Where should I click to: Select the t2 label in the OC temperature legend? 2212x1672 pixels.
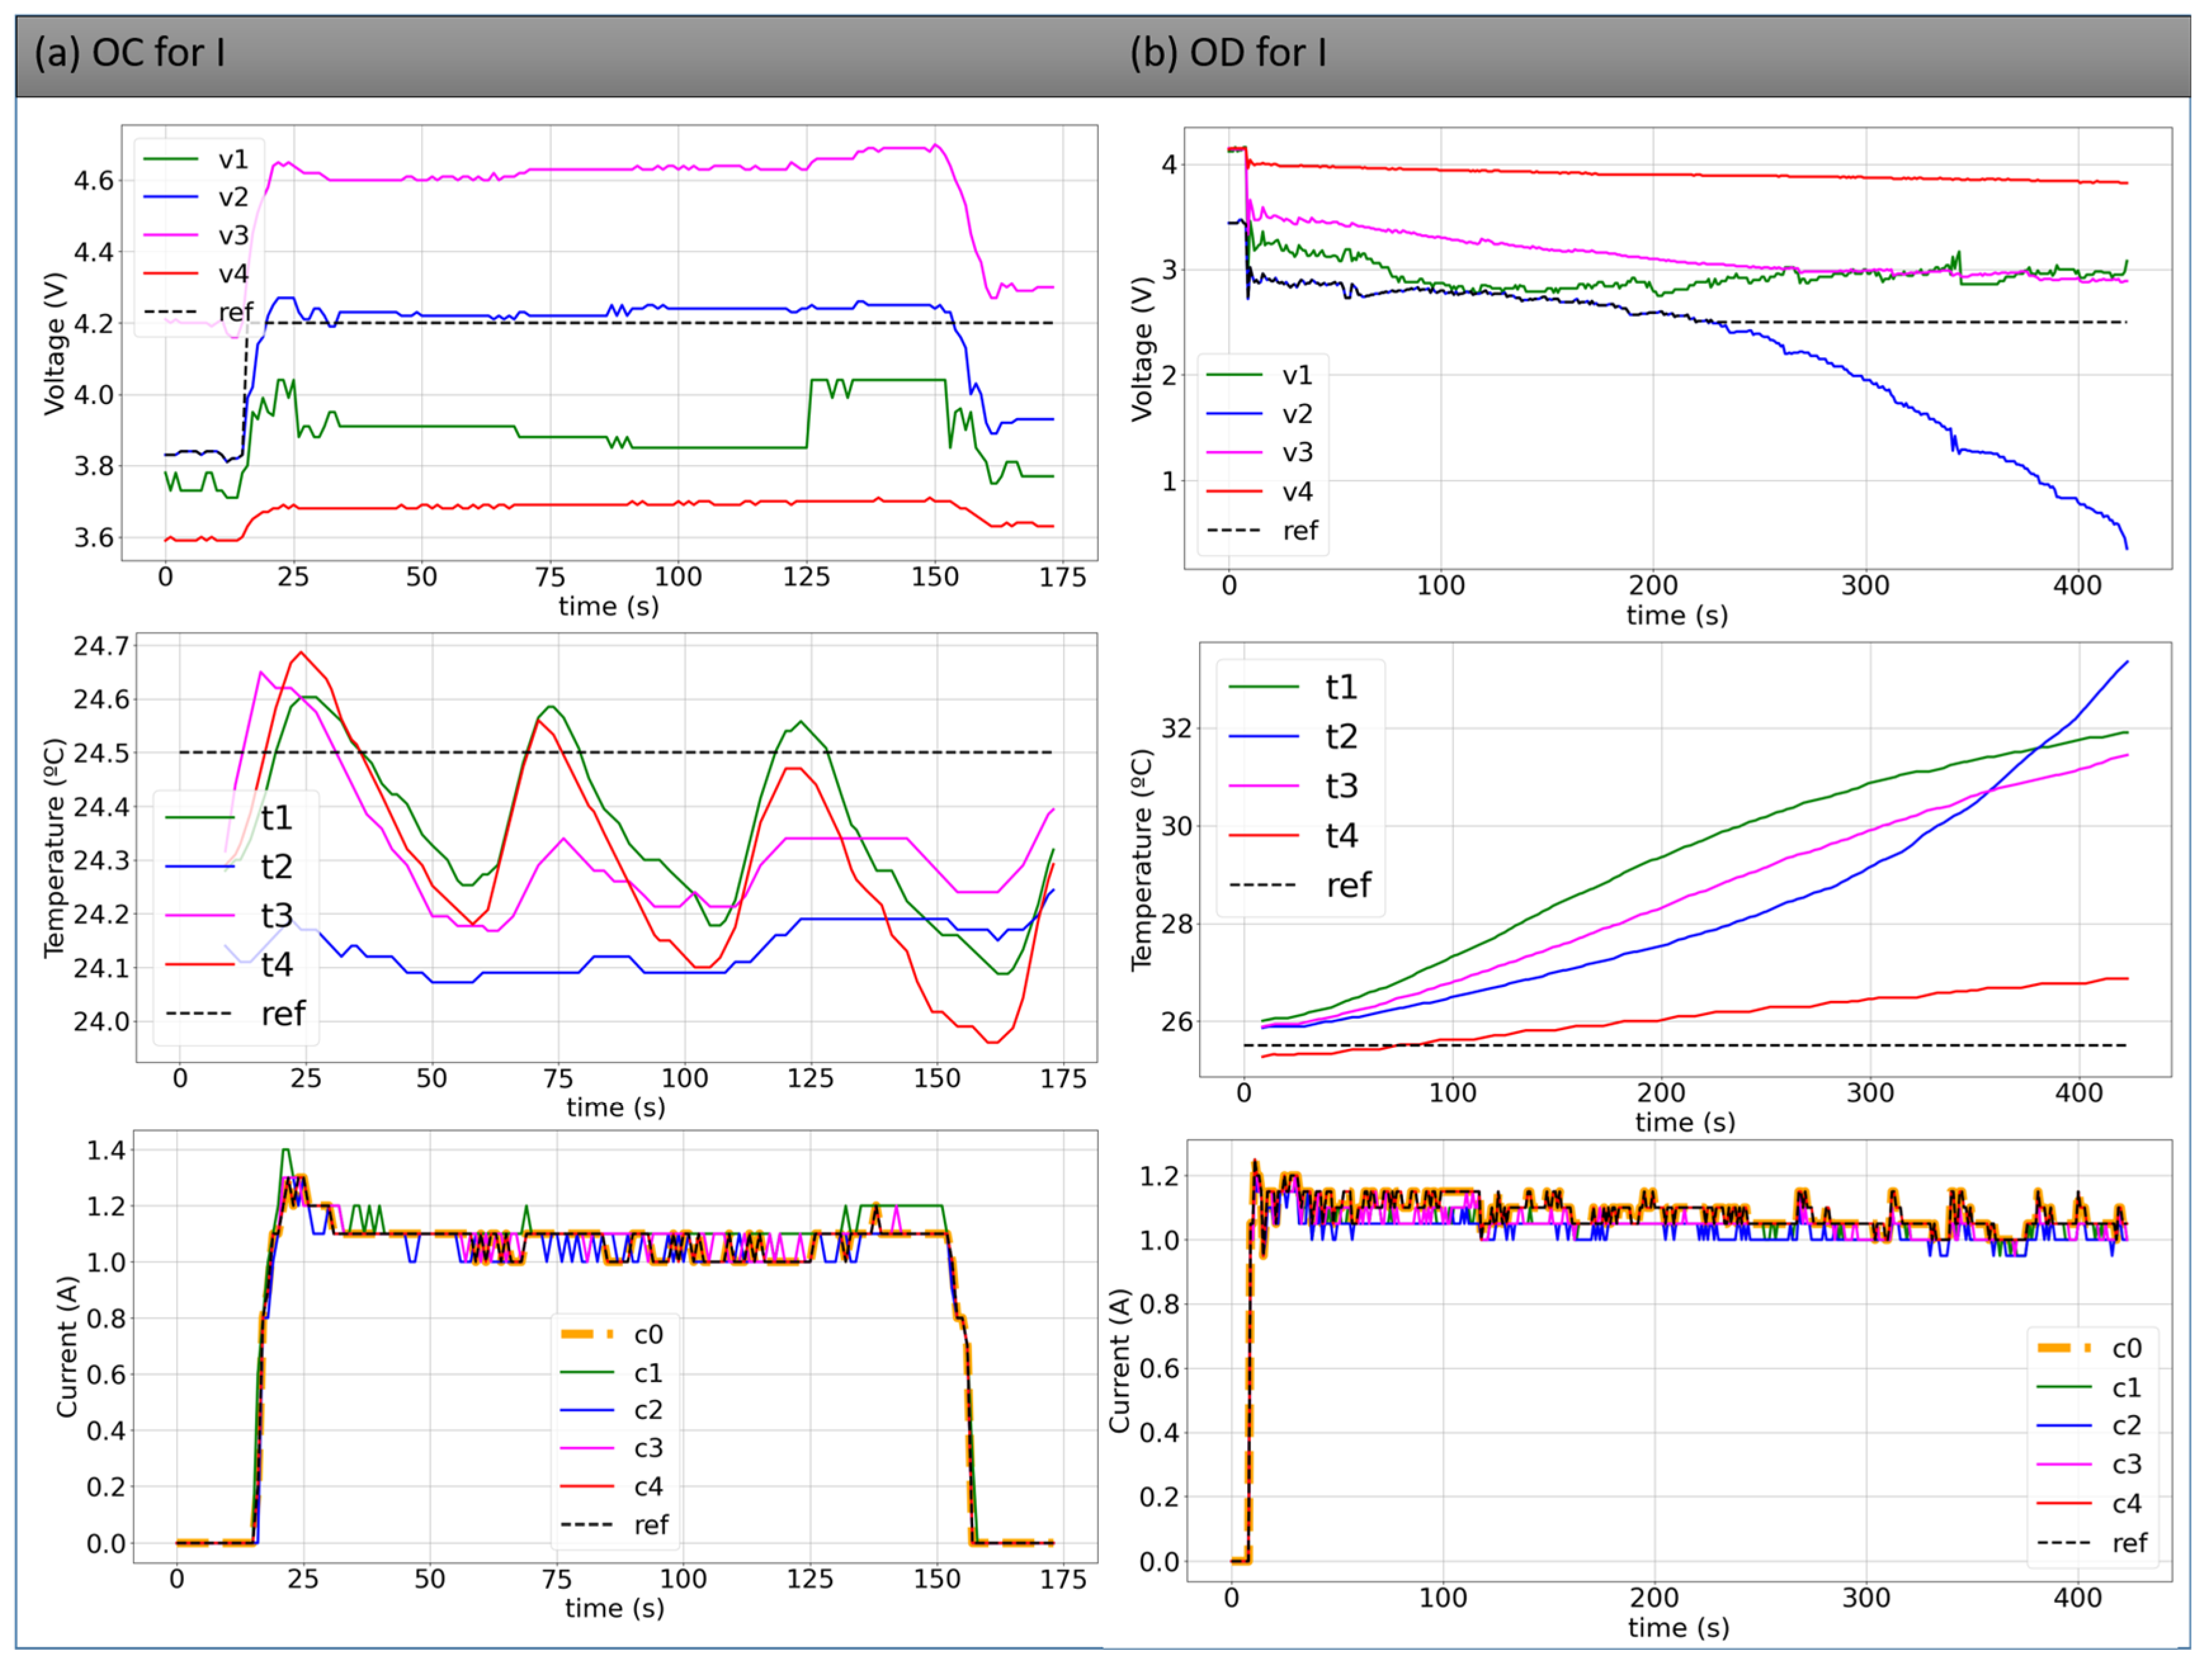coord(277,866)
